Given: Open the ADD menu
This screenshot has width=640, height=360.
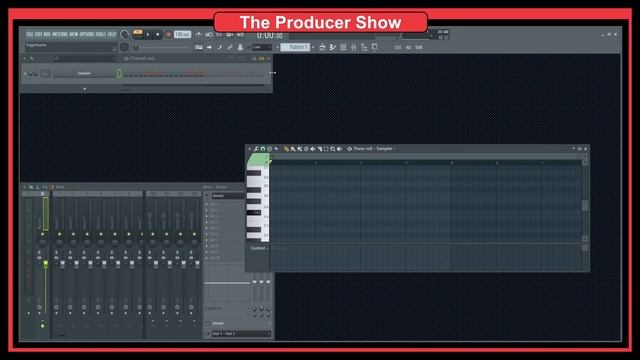Looking at the screenshot, I should coord(47,35).
